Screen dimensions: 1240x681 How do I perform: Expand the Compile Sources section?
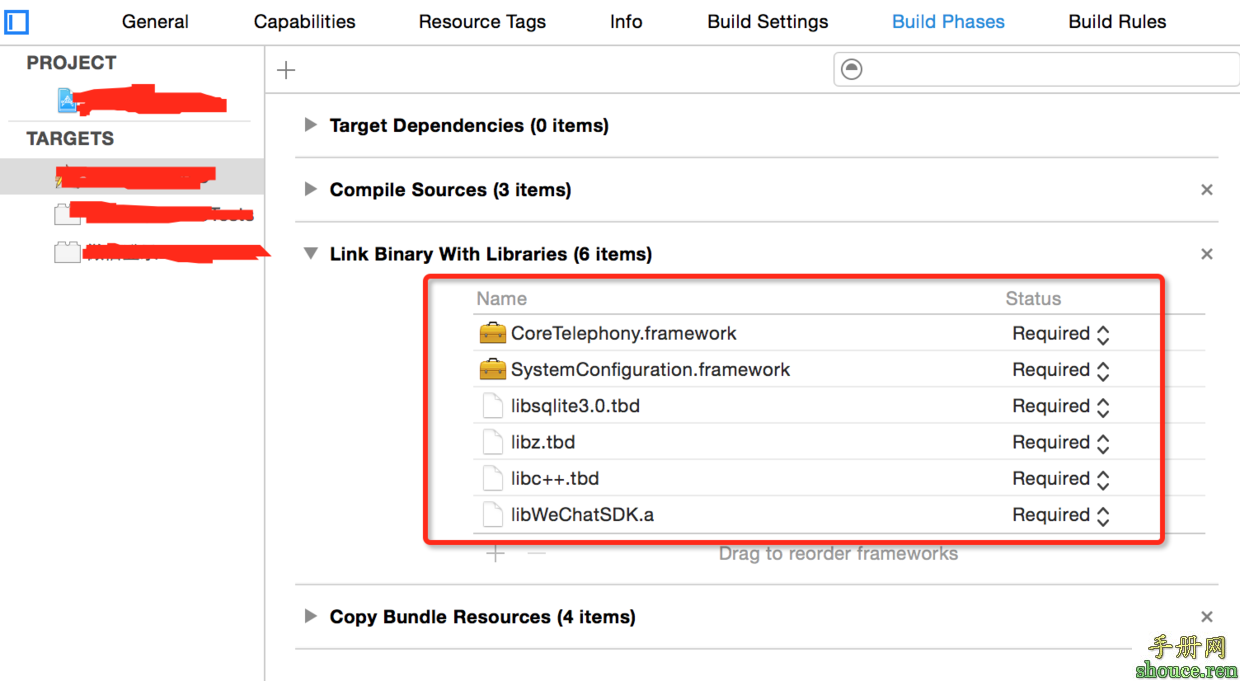click(x=310, y=189)
